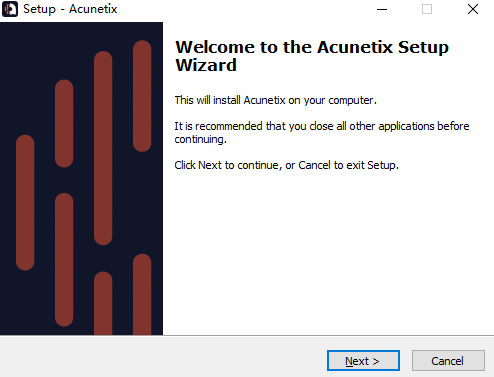Click the word "Wizard" in the heading
The image size is (494, 377).
206,65
